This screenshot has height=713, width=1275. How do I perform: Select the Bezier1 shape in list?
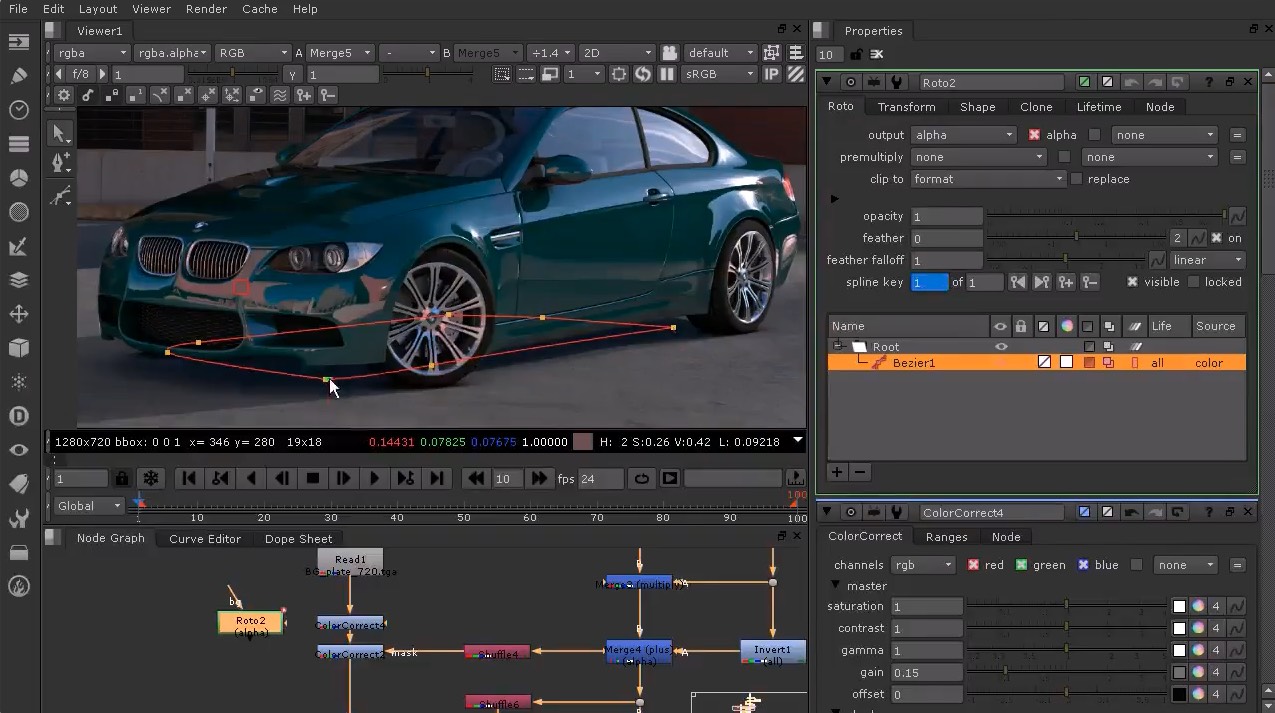(x=913, y=363)
